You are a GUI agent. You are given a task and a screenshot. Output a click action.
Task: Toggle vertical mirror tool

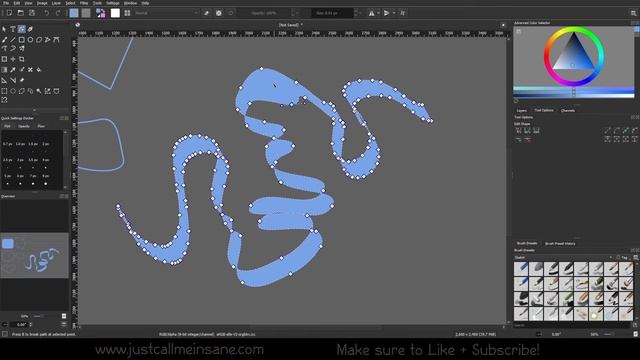point(386,13)
